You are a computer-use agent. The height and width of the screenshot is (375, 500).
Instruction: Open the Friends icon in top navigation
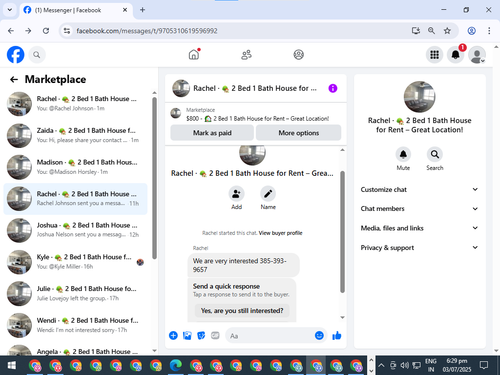[x=246, y=55]
